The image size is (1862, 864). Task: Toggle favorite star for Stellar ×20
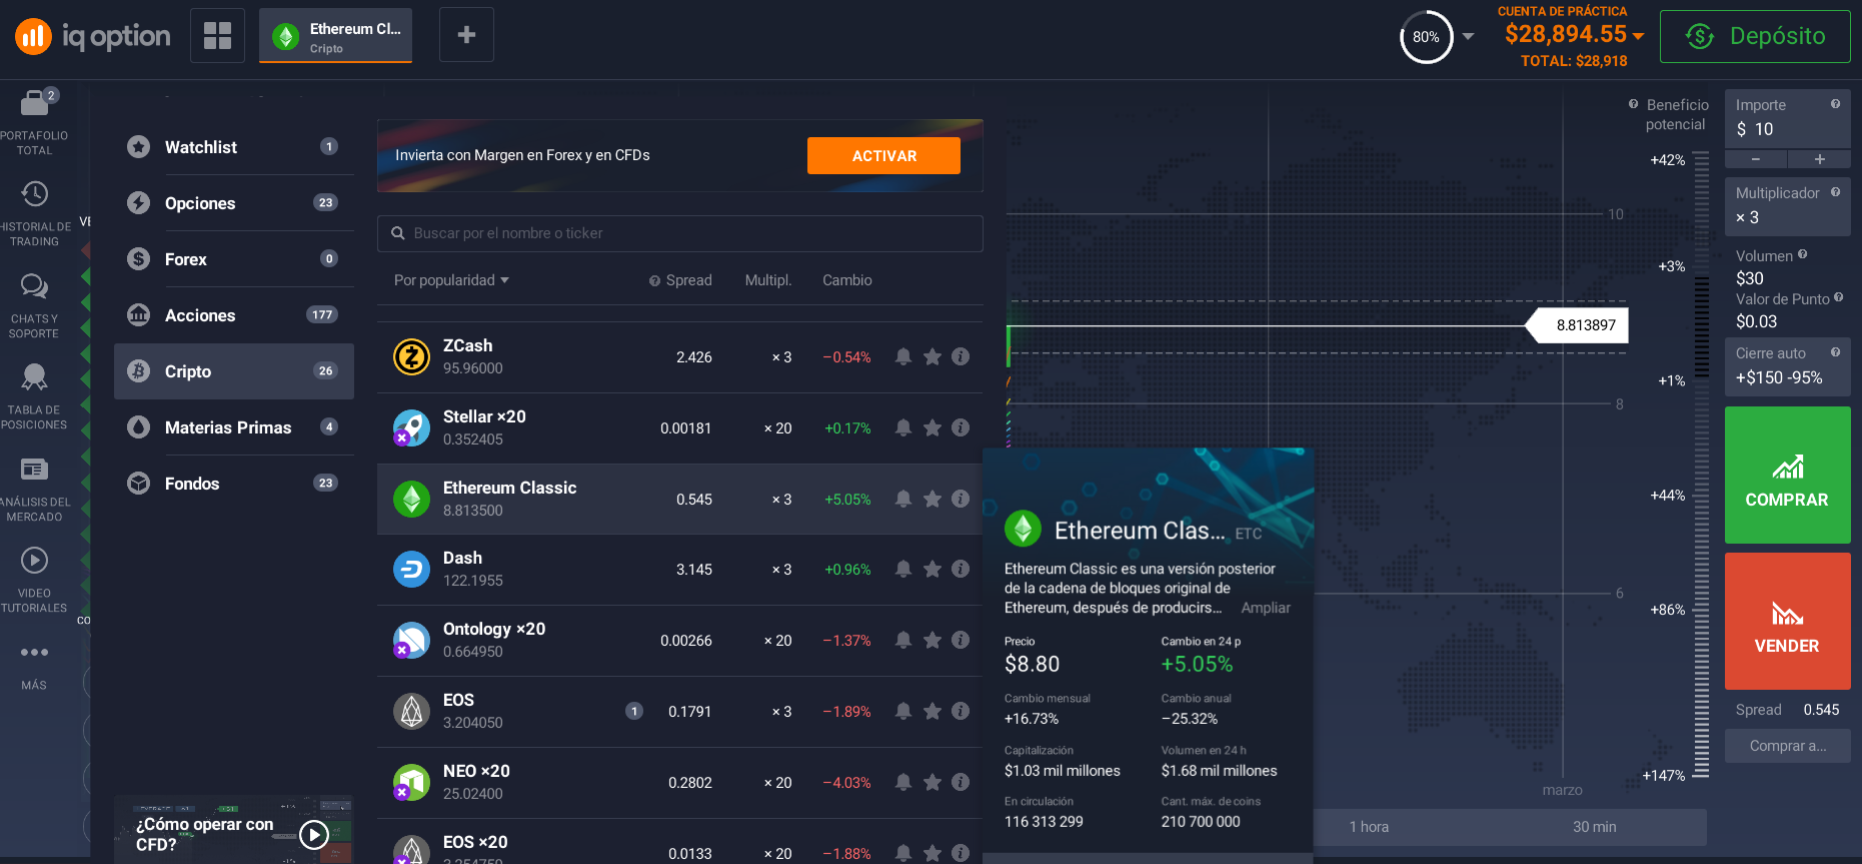(x=932, y=428)
